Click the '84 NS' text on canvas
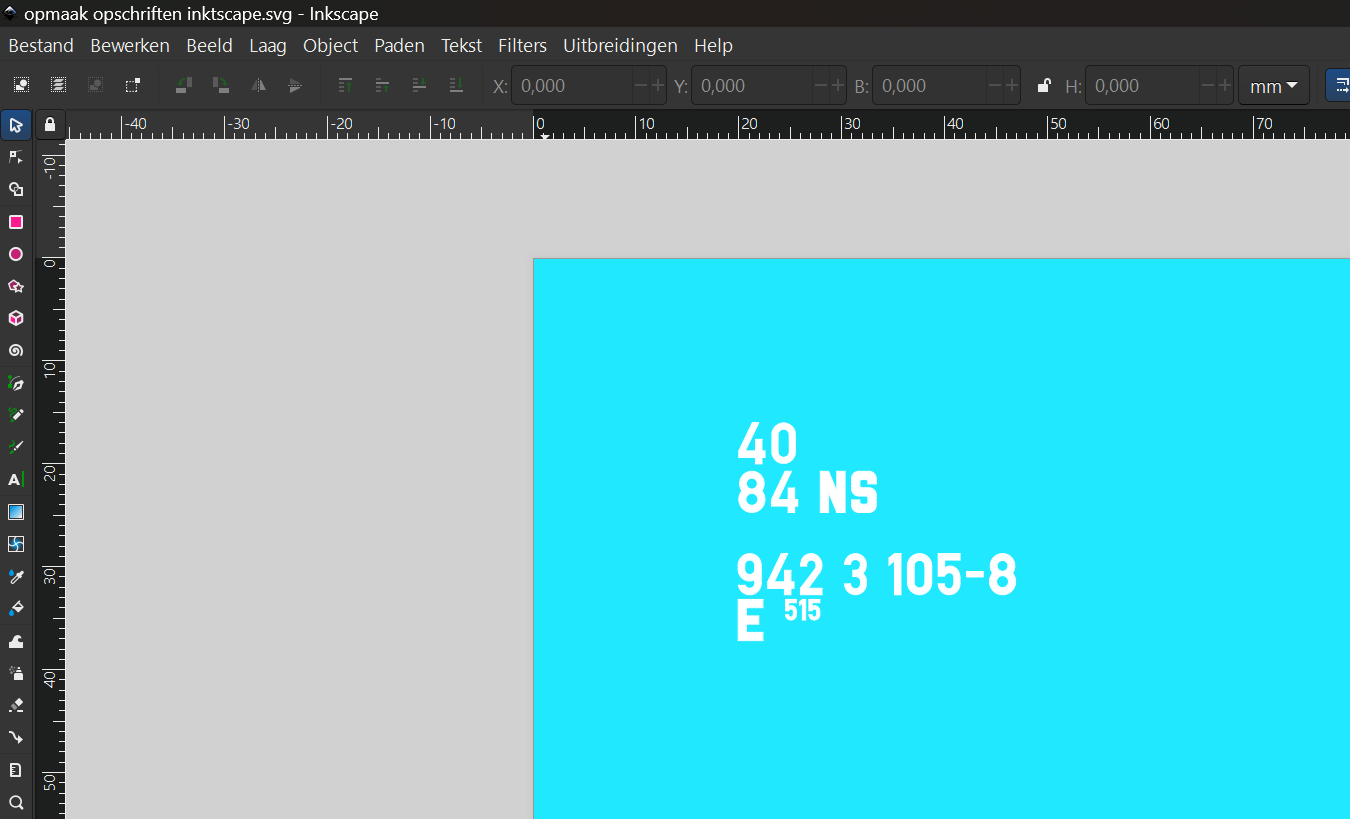Screen dimensions: 1350x819 point(807,492)
